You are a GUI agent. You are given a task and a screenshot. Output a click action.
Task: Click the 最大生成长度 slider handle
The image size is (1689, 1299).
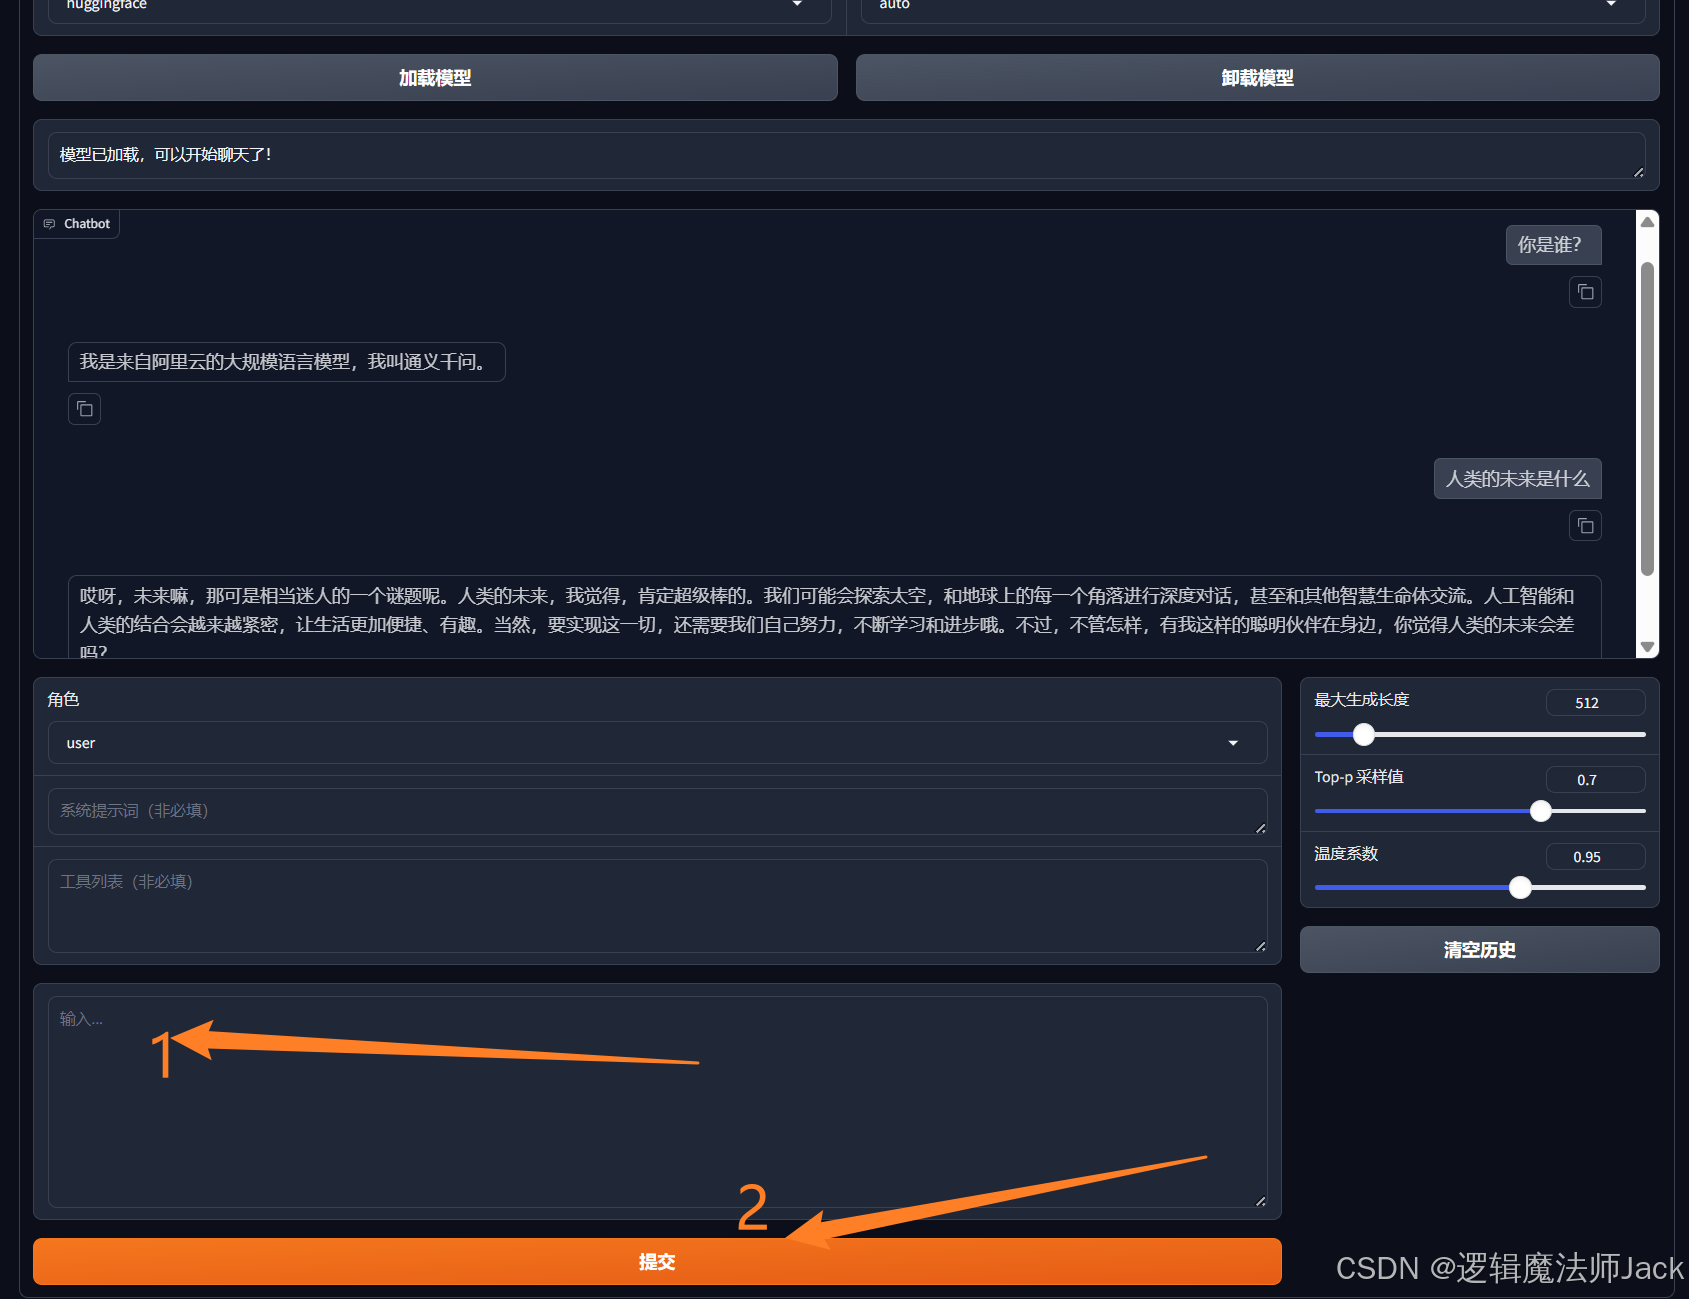1363,735
